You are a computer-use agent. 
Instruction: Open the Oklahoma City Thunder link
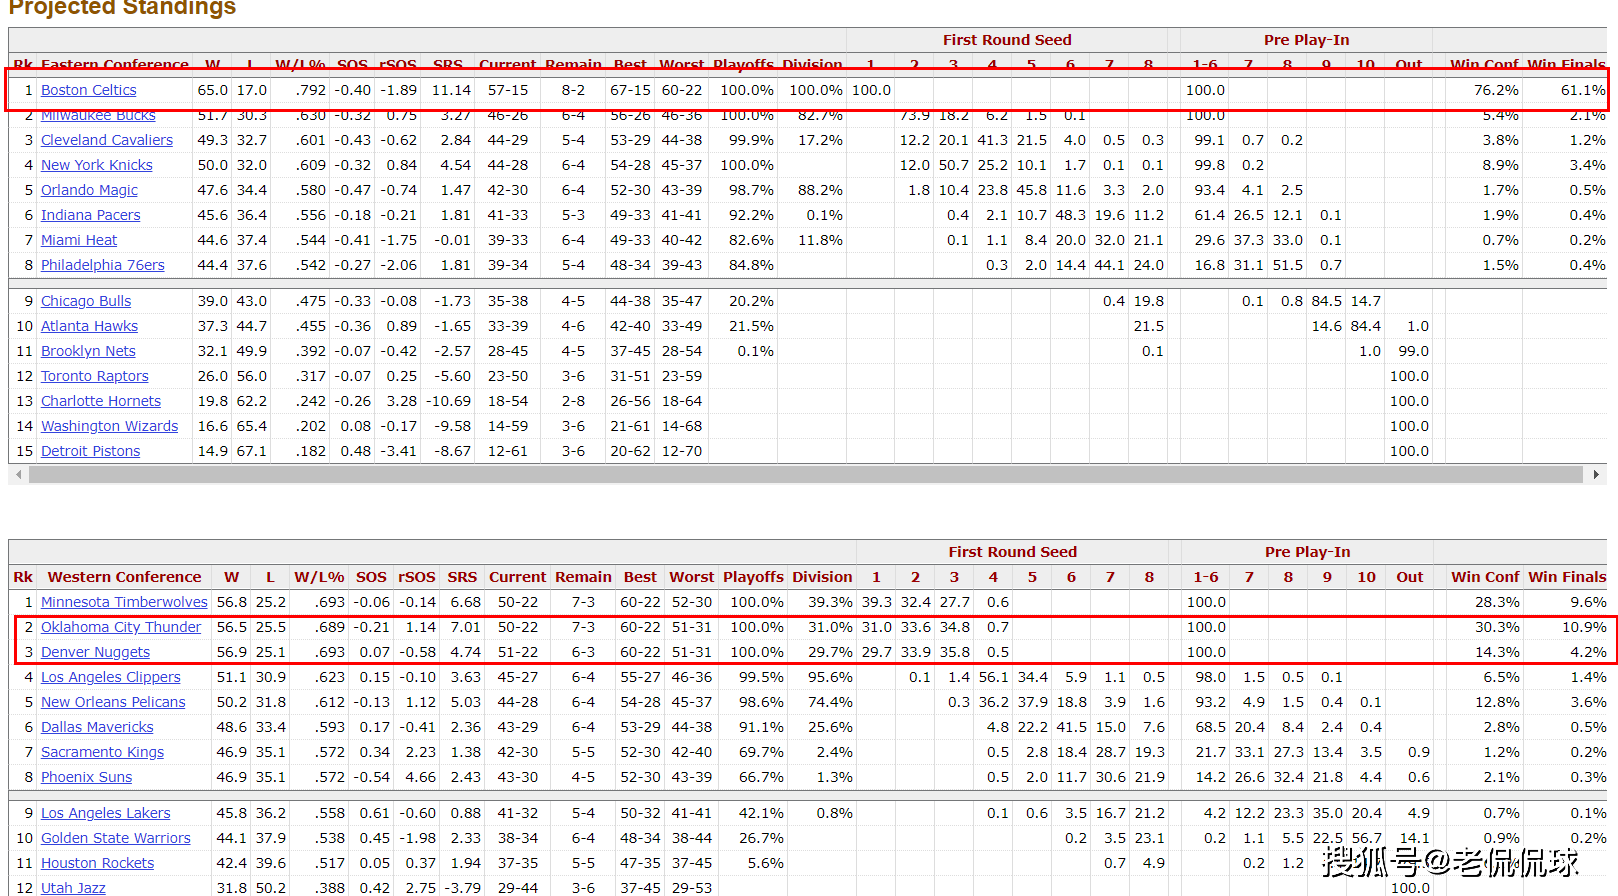(x=120, y=627)
